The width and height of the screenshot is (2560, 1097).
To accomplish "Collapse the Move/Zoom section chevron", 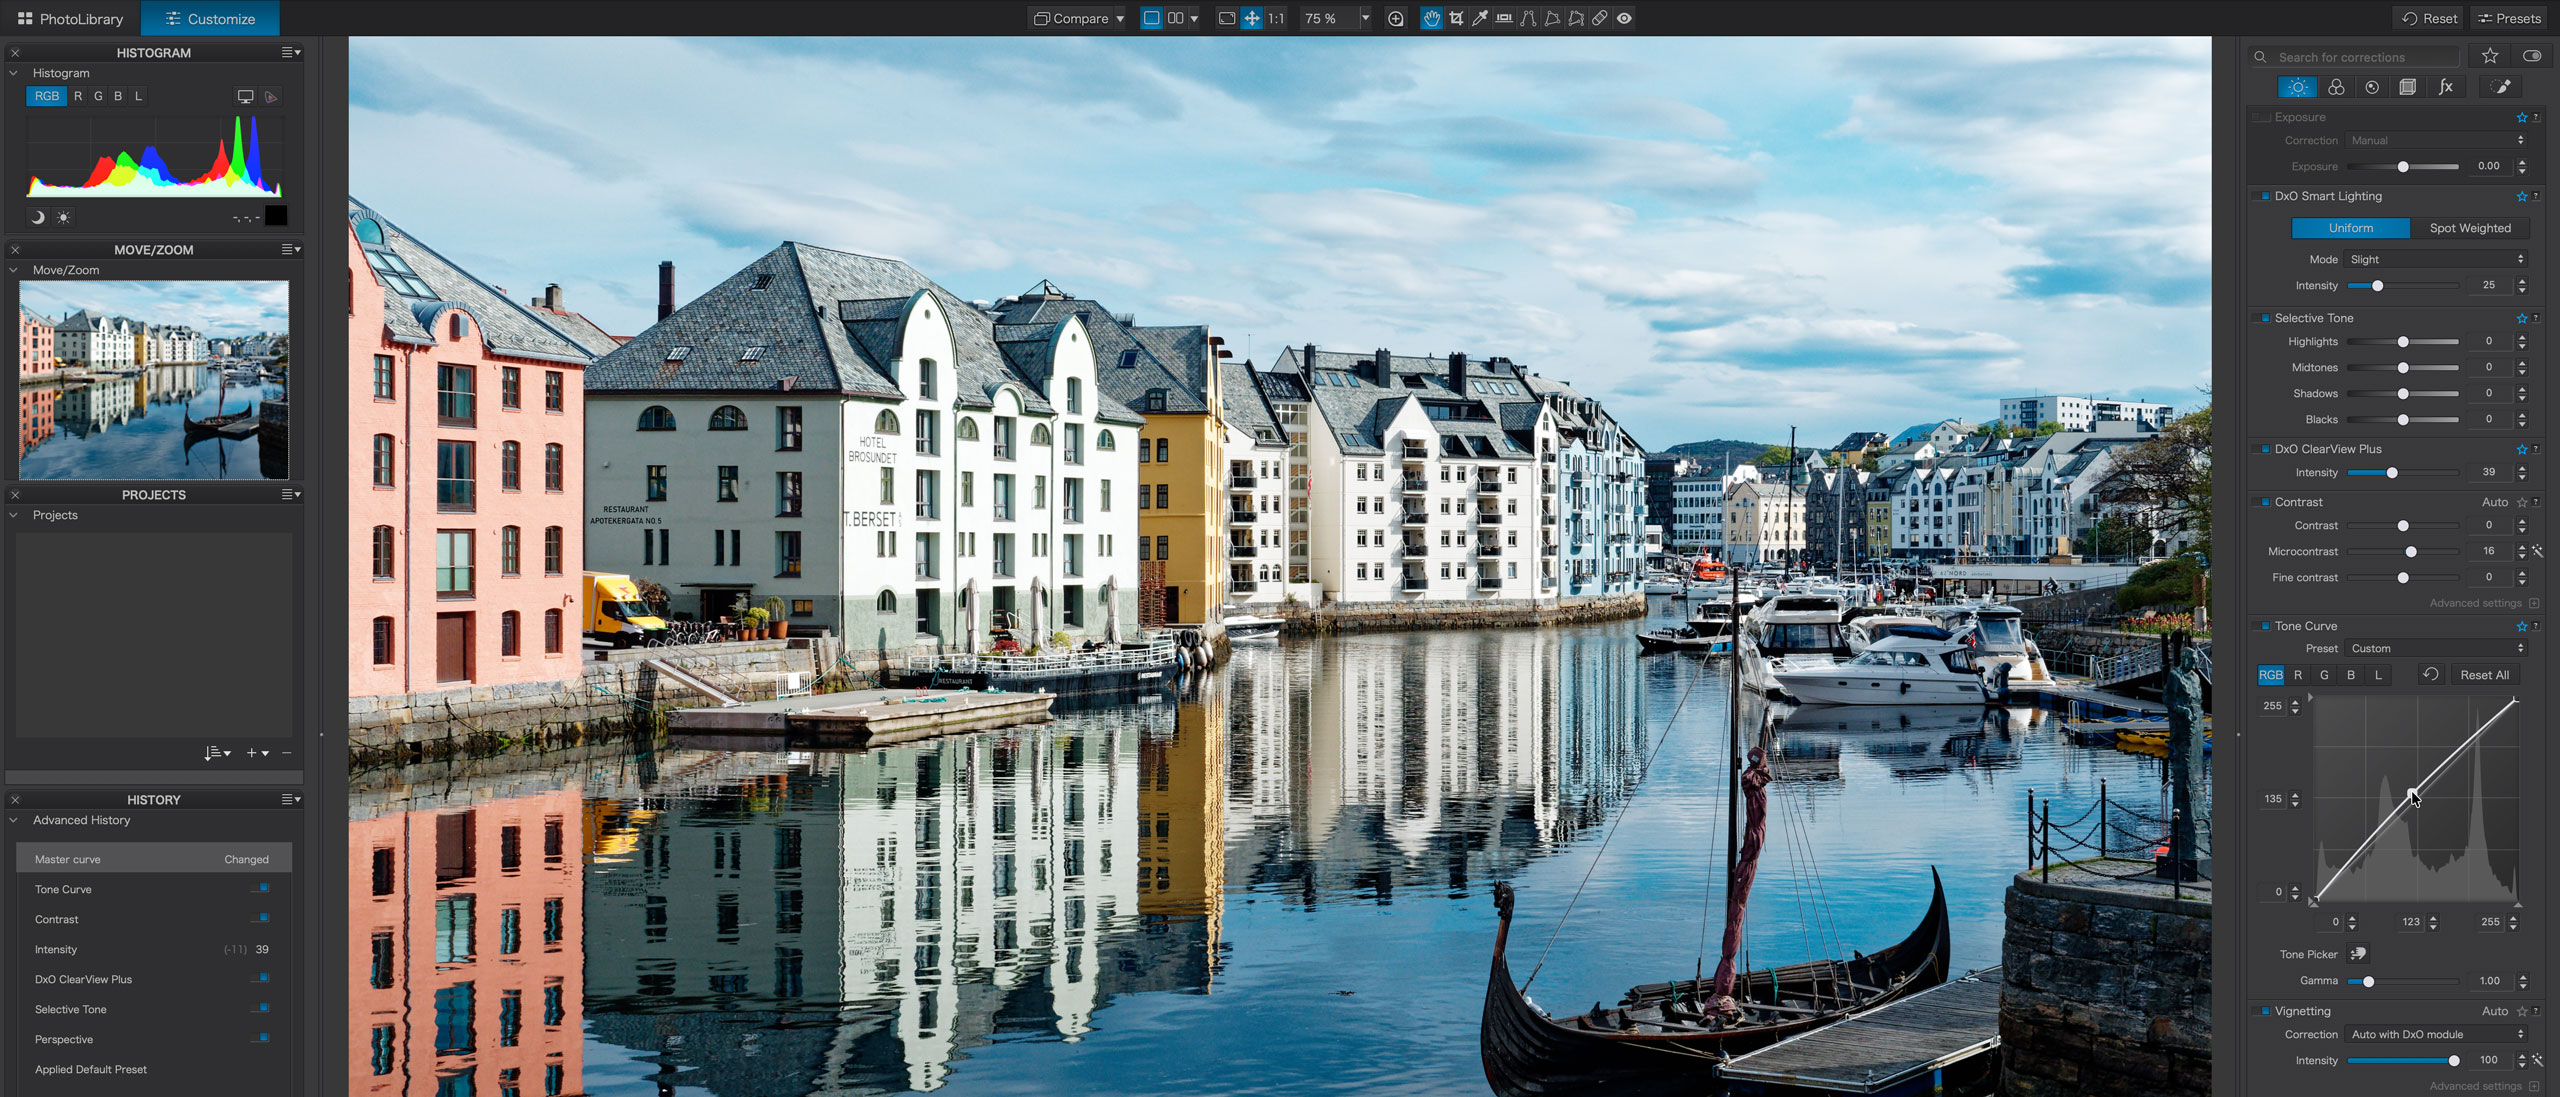I will pos(14,270).
